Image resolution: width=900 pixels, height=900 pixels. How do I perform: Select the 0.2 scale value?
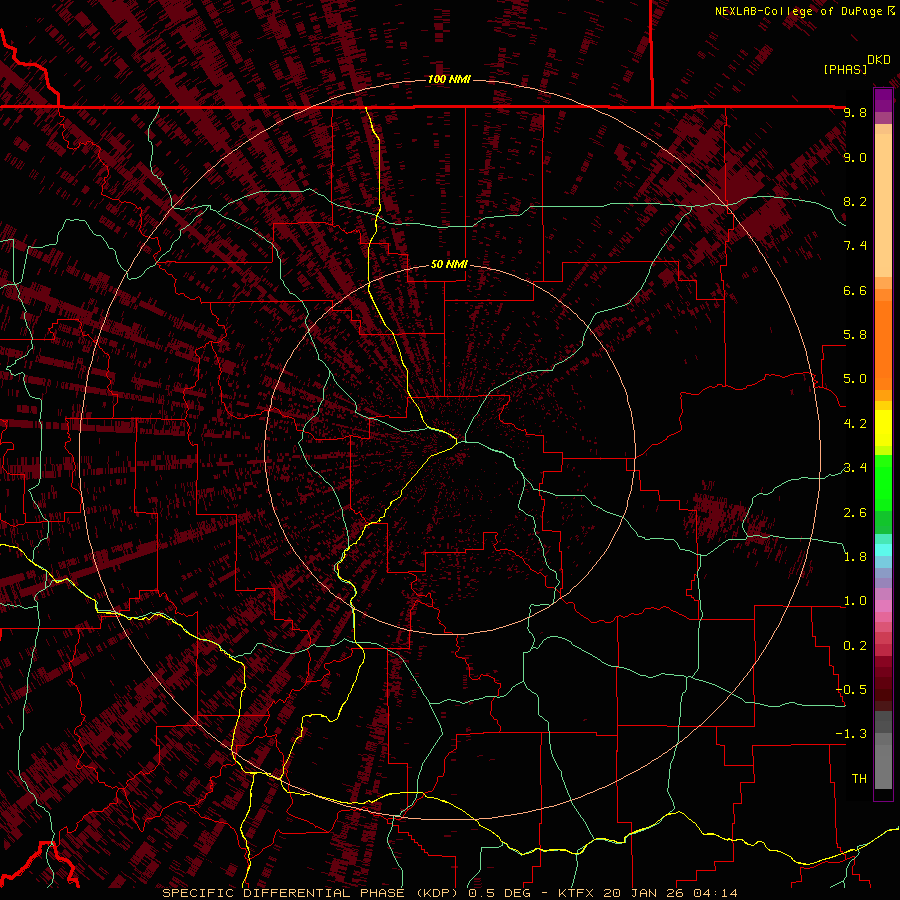pos(855,646)
